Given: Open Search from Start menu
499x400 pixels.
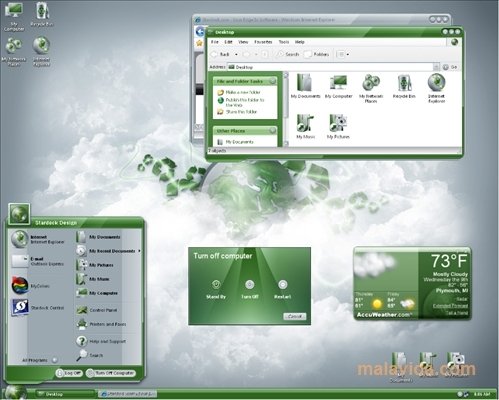Looking at the screenshot, I should (x=90, y=355).
